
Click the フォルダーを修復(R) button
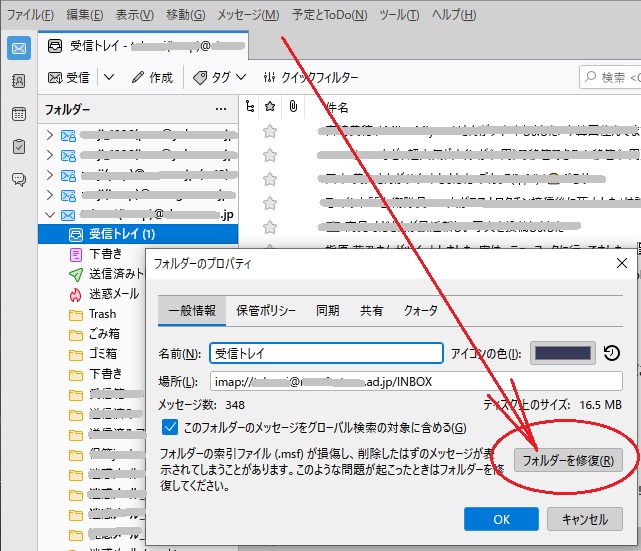click(x=568, y=460)
